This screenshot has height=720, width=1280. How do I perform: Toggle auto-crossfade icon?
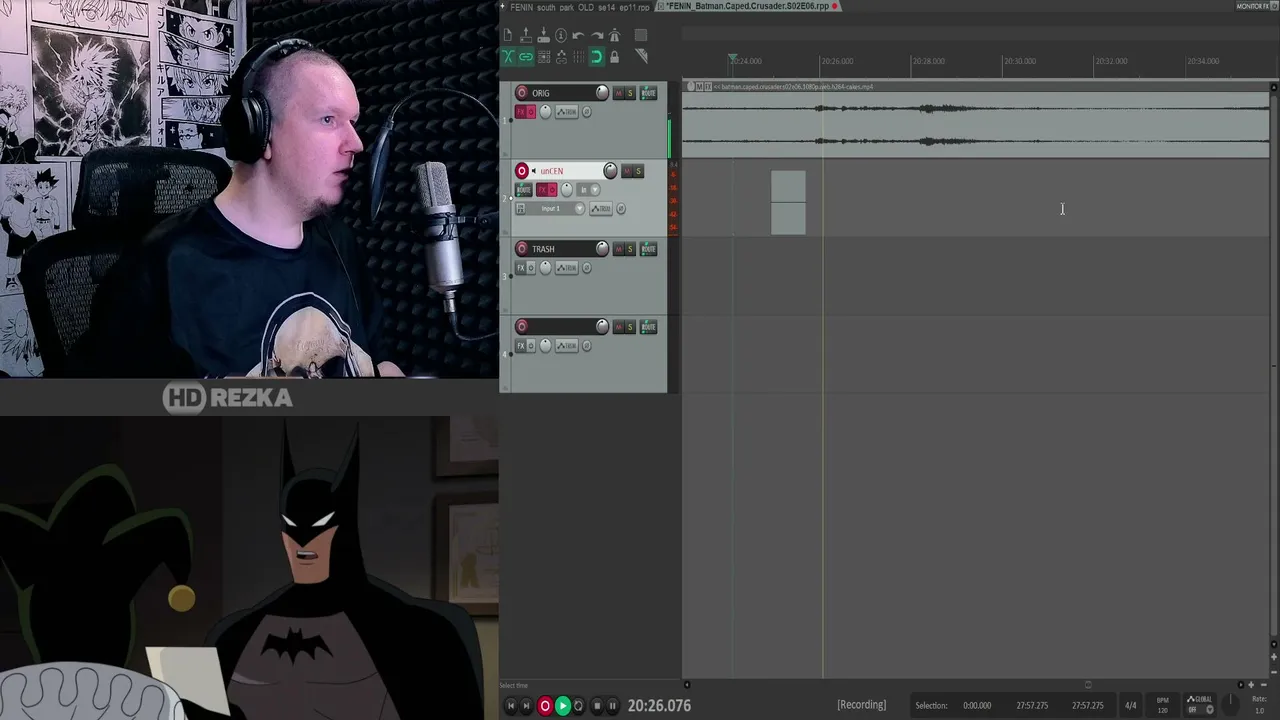[508, 57]
